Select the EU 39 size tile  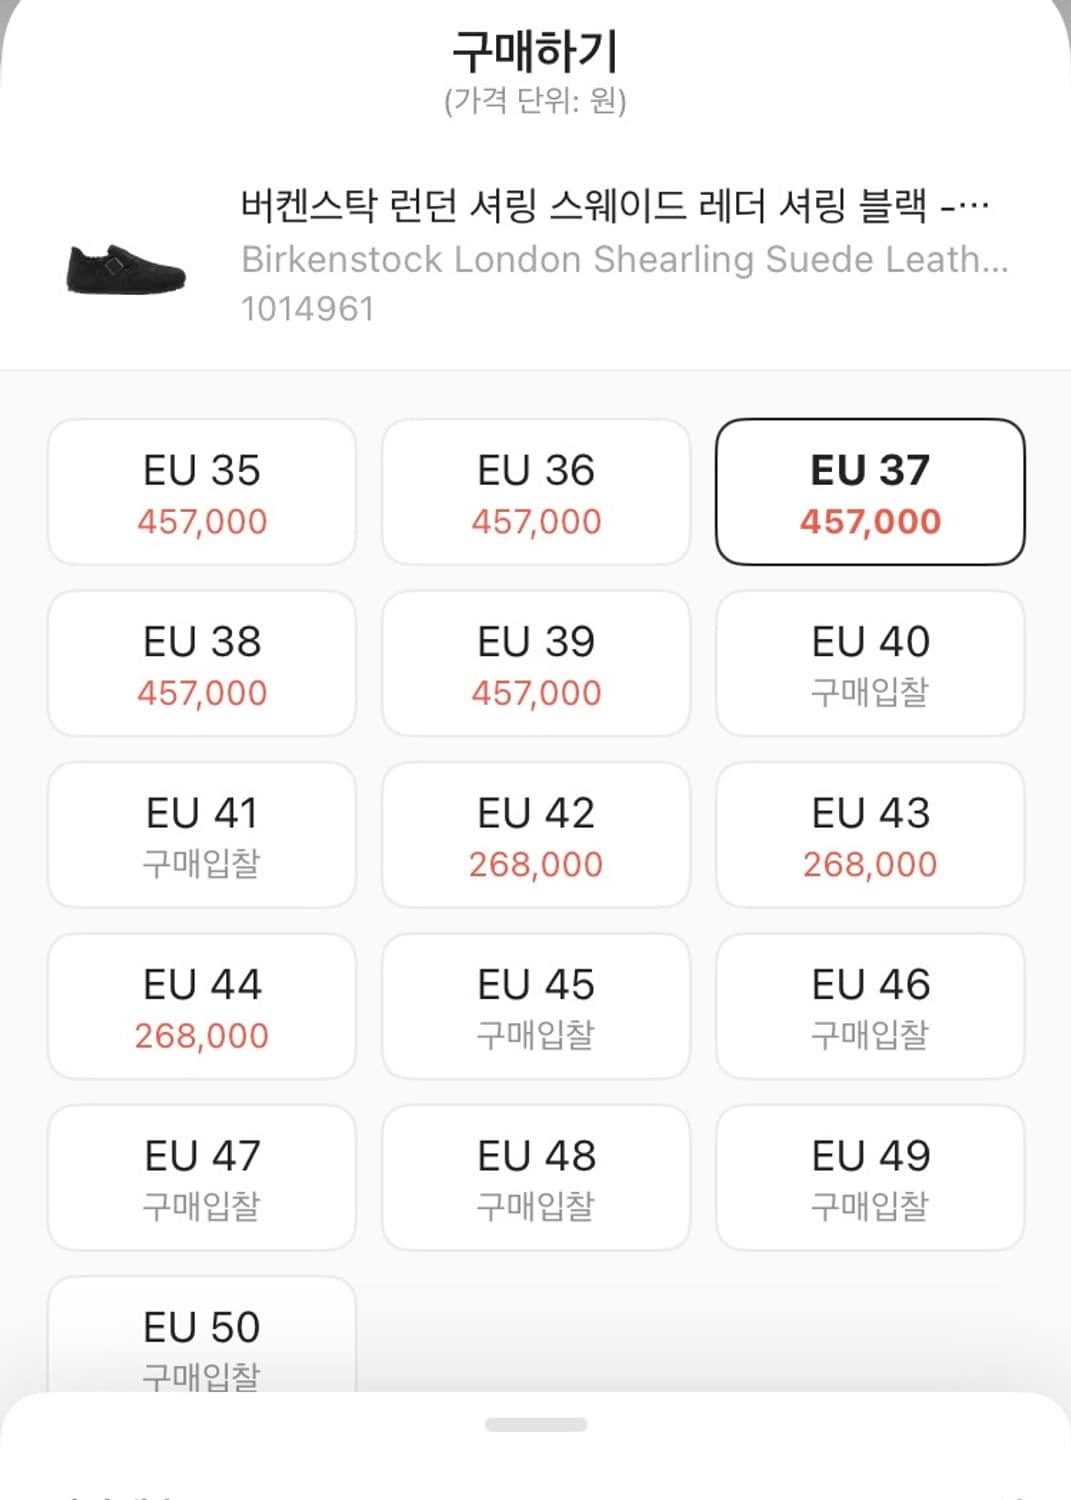pyautogui.click(x=536, y=664)
